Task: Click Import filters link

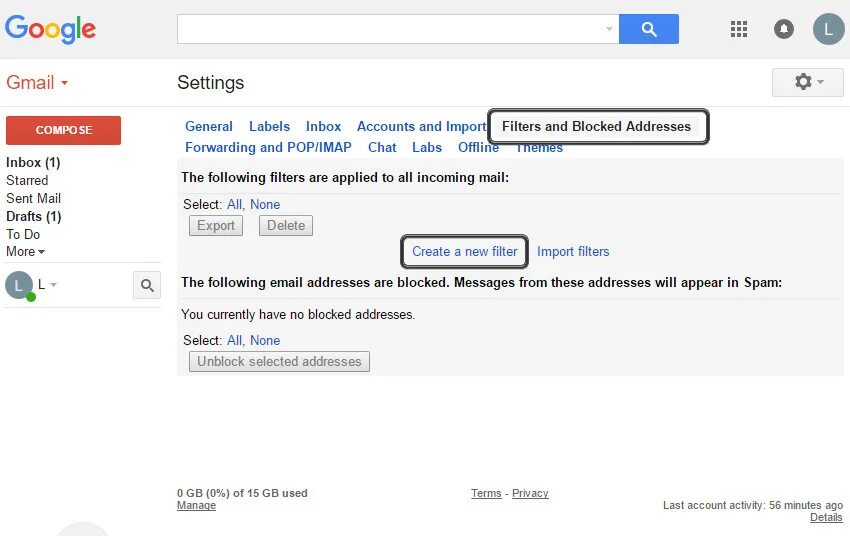Action: tap(573, 251)
